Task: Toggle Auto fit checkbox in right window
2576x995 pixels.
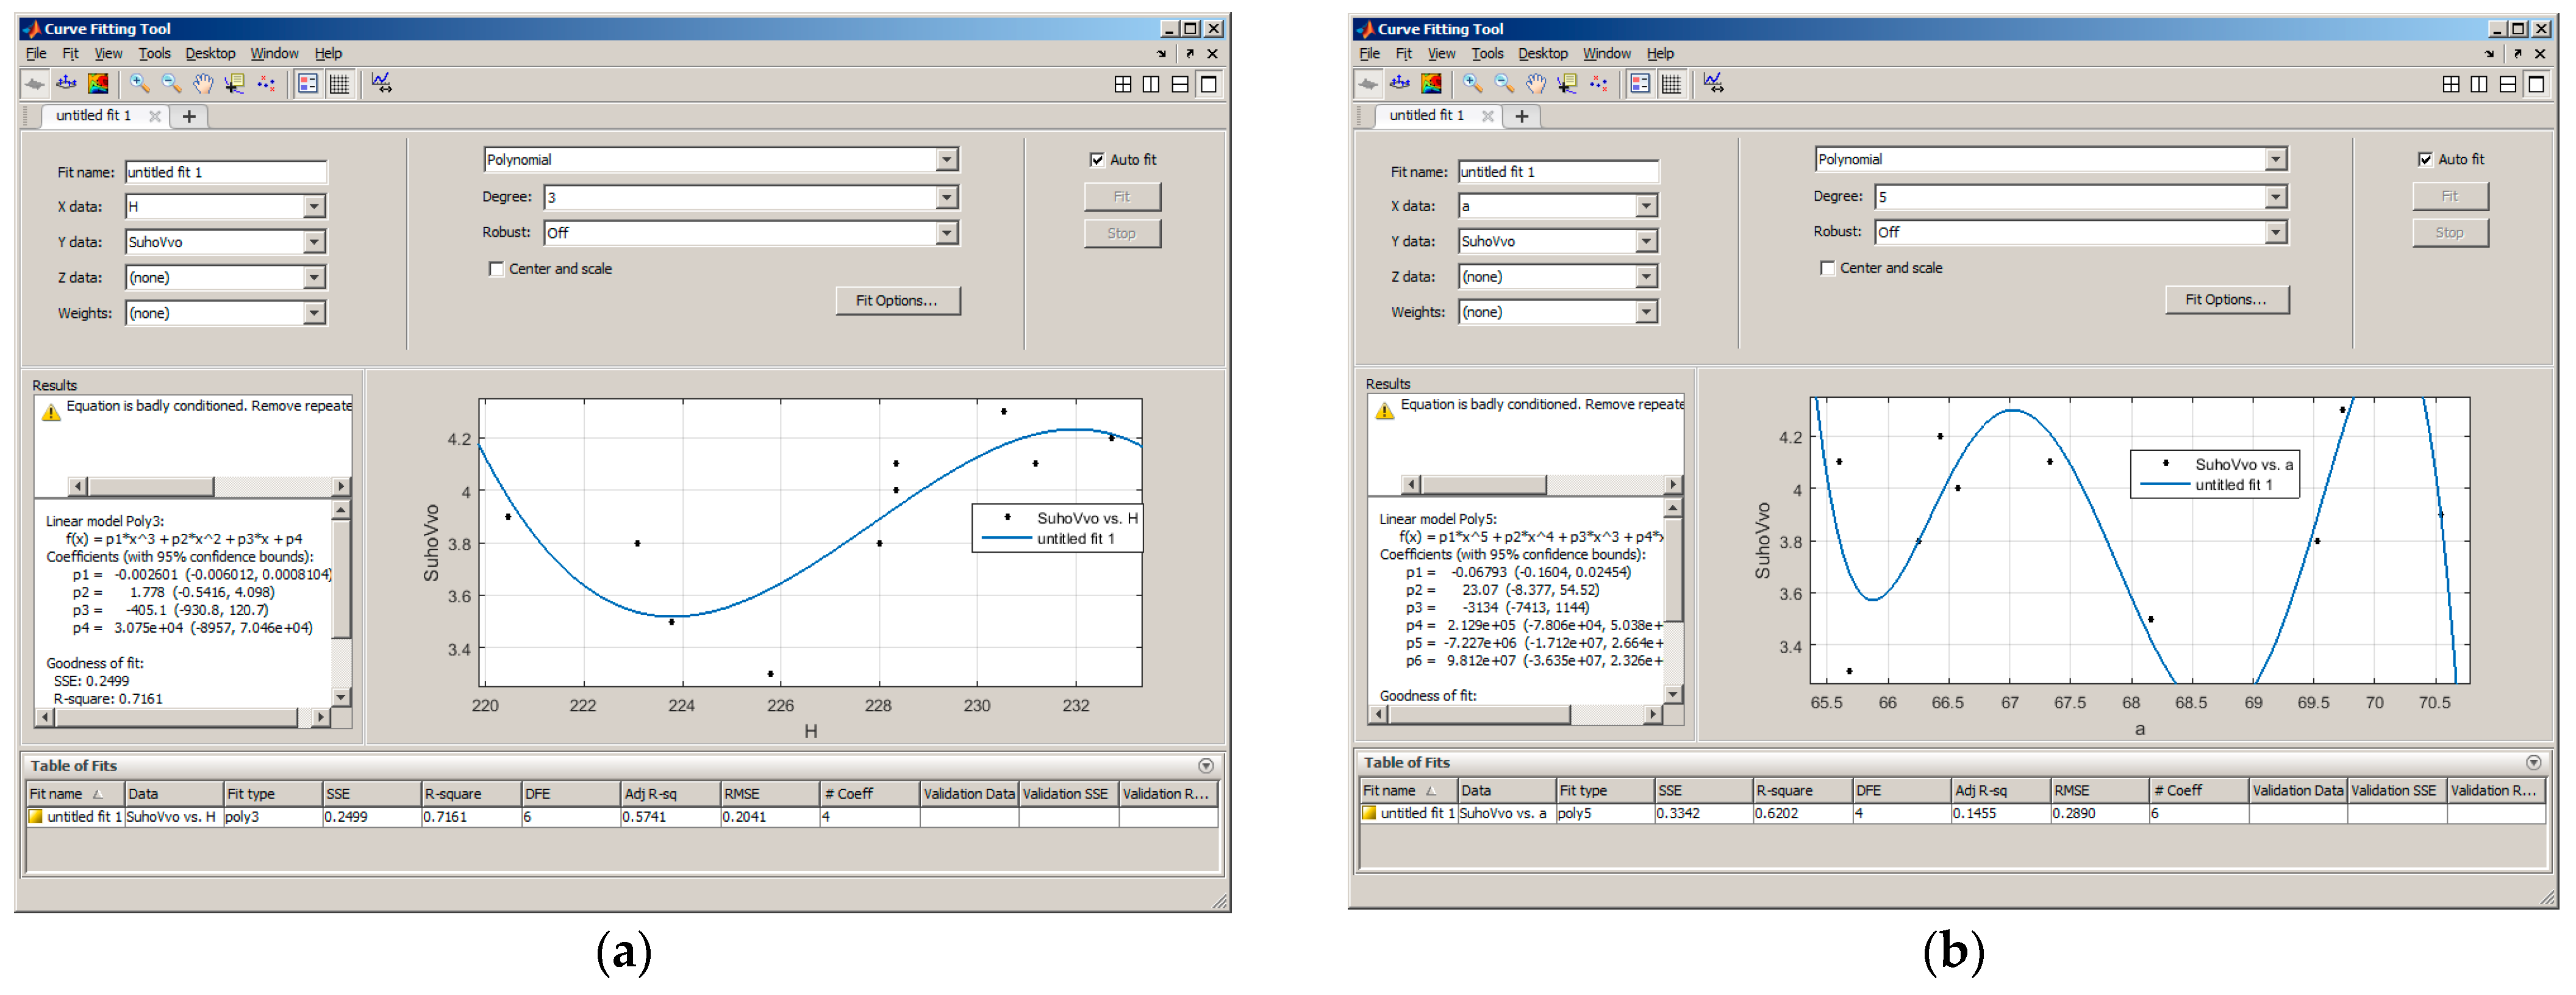Action: point(2425,160)
